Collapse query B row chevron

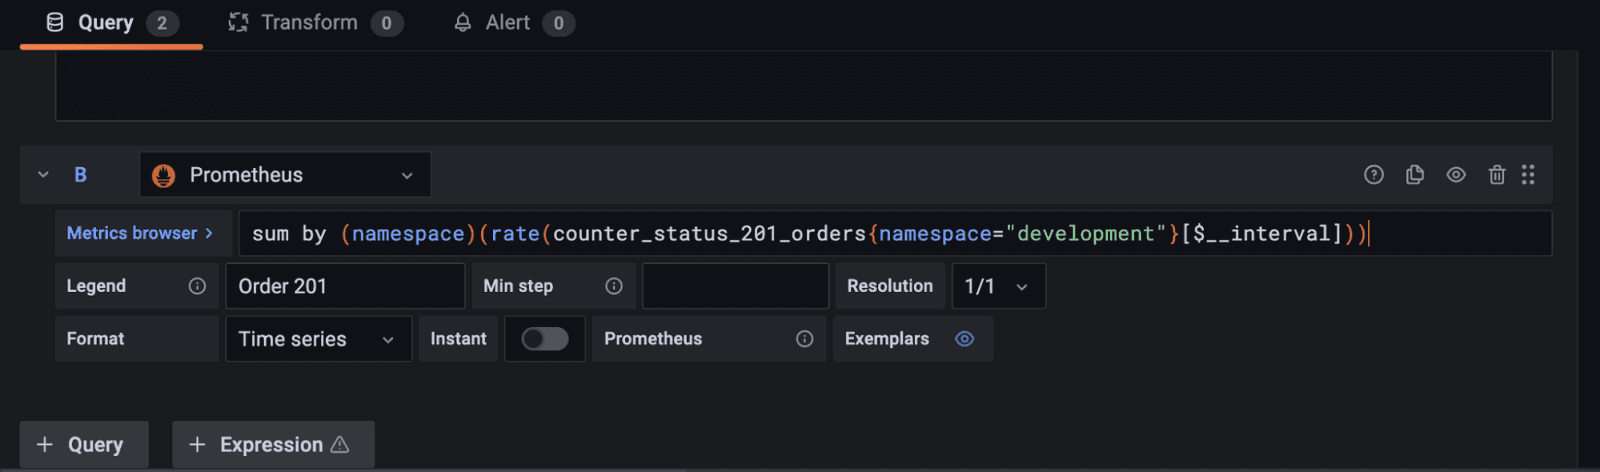coord(43,175)
